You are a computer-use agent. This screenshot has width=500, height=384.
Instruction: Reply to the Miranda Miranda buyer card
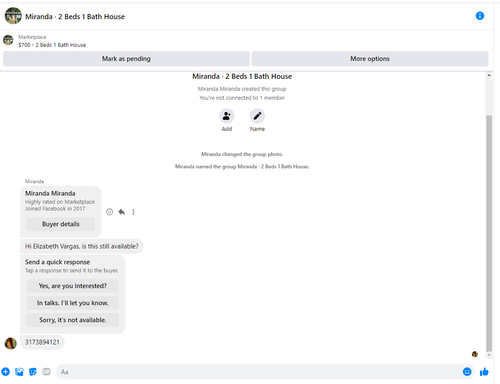click(122, 212)
